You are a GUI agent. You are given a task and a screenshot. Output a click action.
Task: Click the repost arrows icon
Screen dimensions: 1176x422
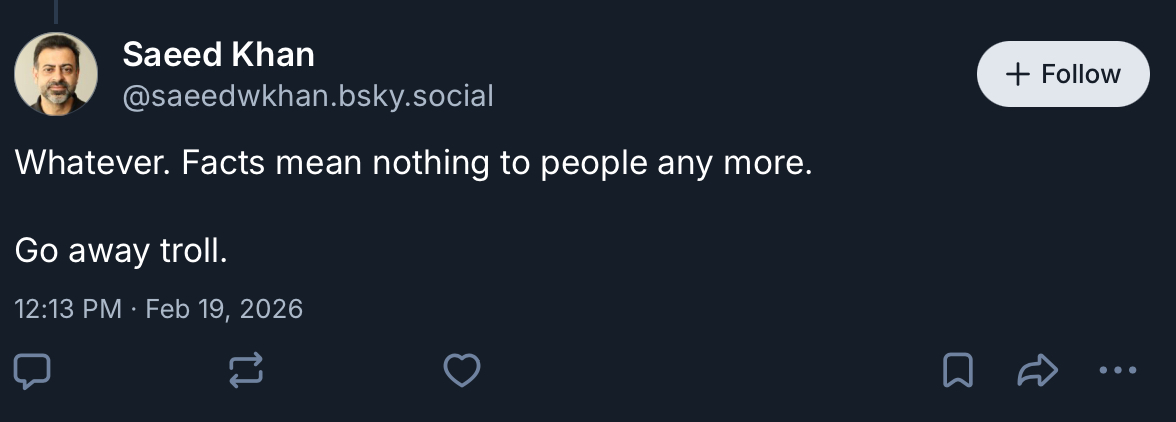tap(246, 371)
